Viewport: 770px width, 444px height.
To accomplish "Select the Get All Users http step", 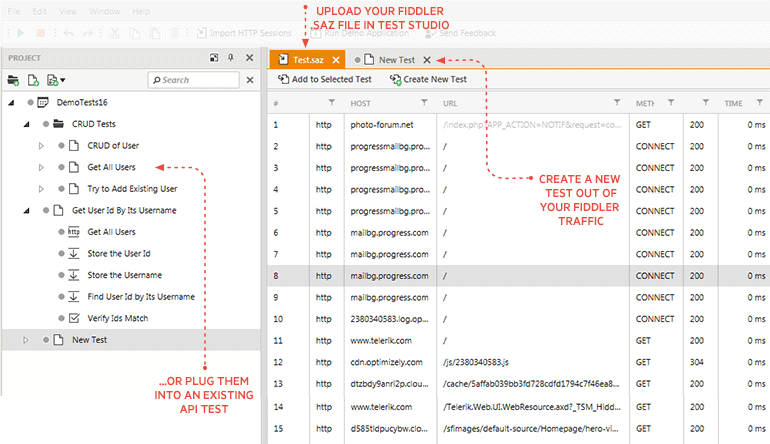I will click(x=111, y=232).
